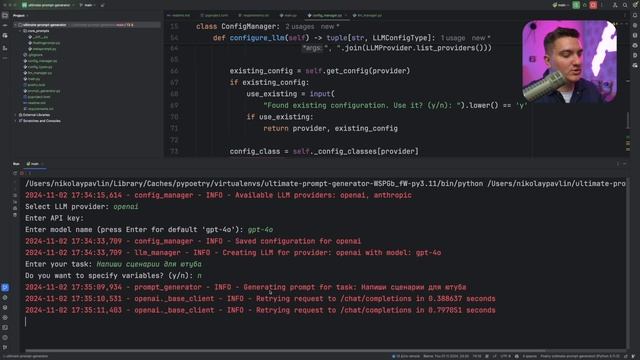The image size is (640, 360).
Task: Open poetry.lock in the project tree
Action: pyautogui.click(x=36, y=85)
